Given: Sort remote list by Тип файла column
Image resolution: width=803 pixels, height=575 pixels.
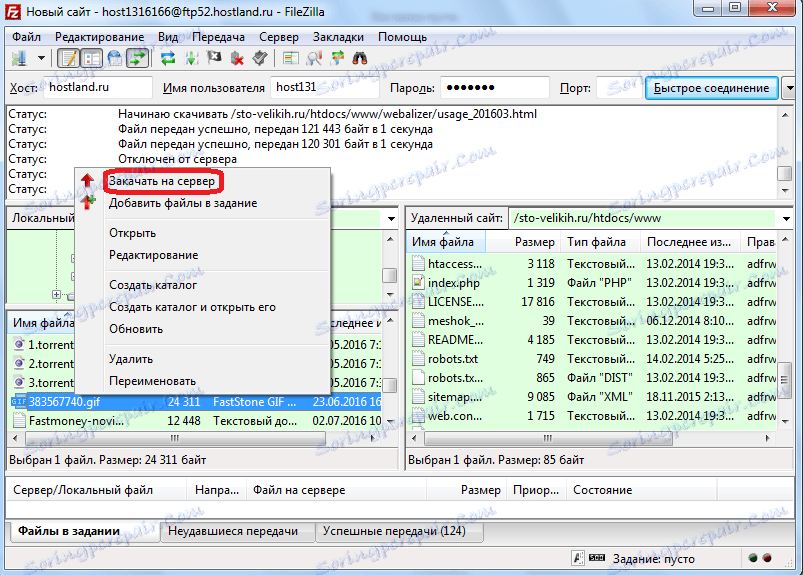Looking at the screenshot, I should pos(600,242).
